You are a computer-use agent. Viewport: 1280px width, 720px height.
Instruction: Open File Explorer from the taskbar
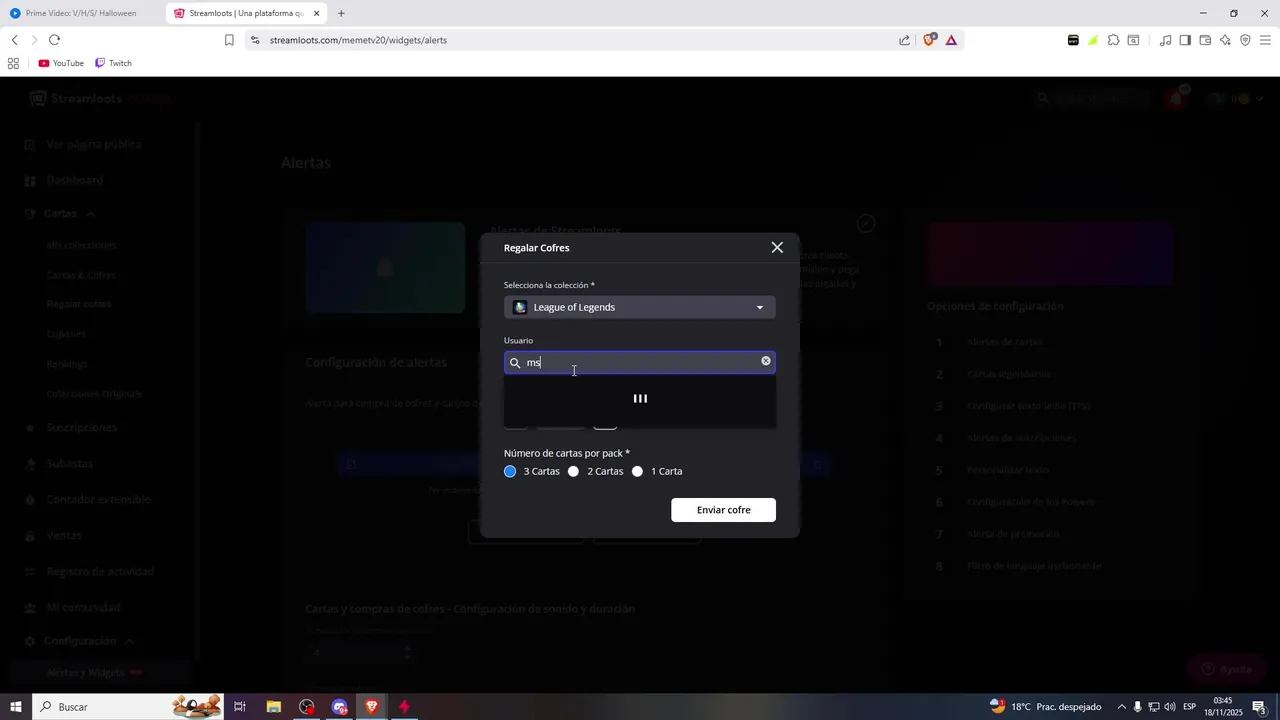273,707
